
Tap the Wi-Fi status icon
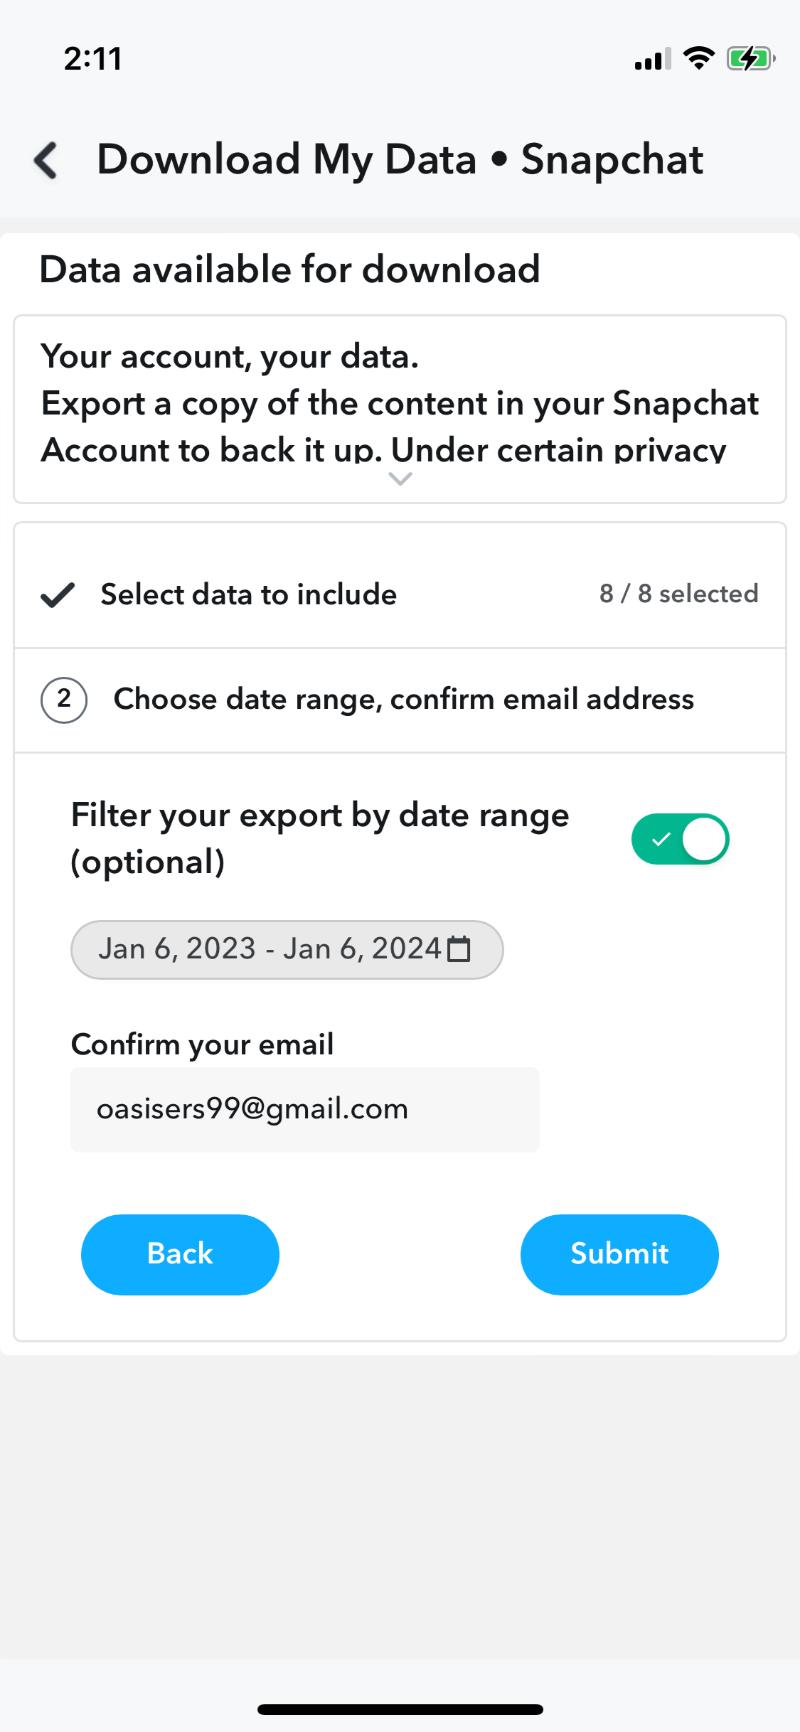[699, 58]
